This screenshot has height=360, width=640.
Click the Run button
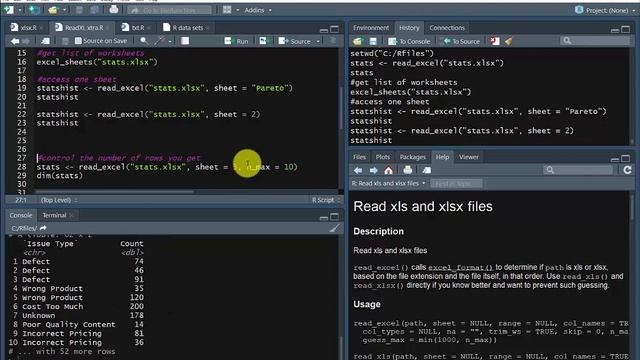[237, 41]
